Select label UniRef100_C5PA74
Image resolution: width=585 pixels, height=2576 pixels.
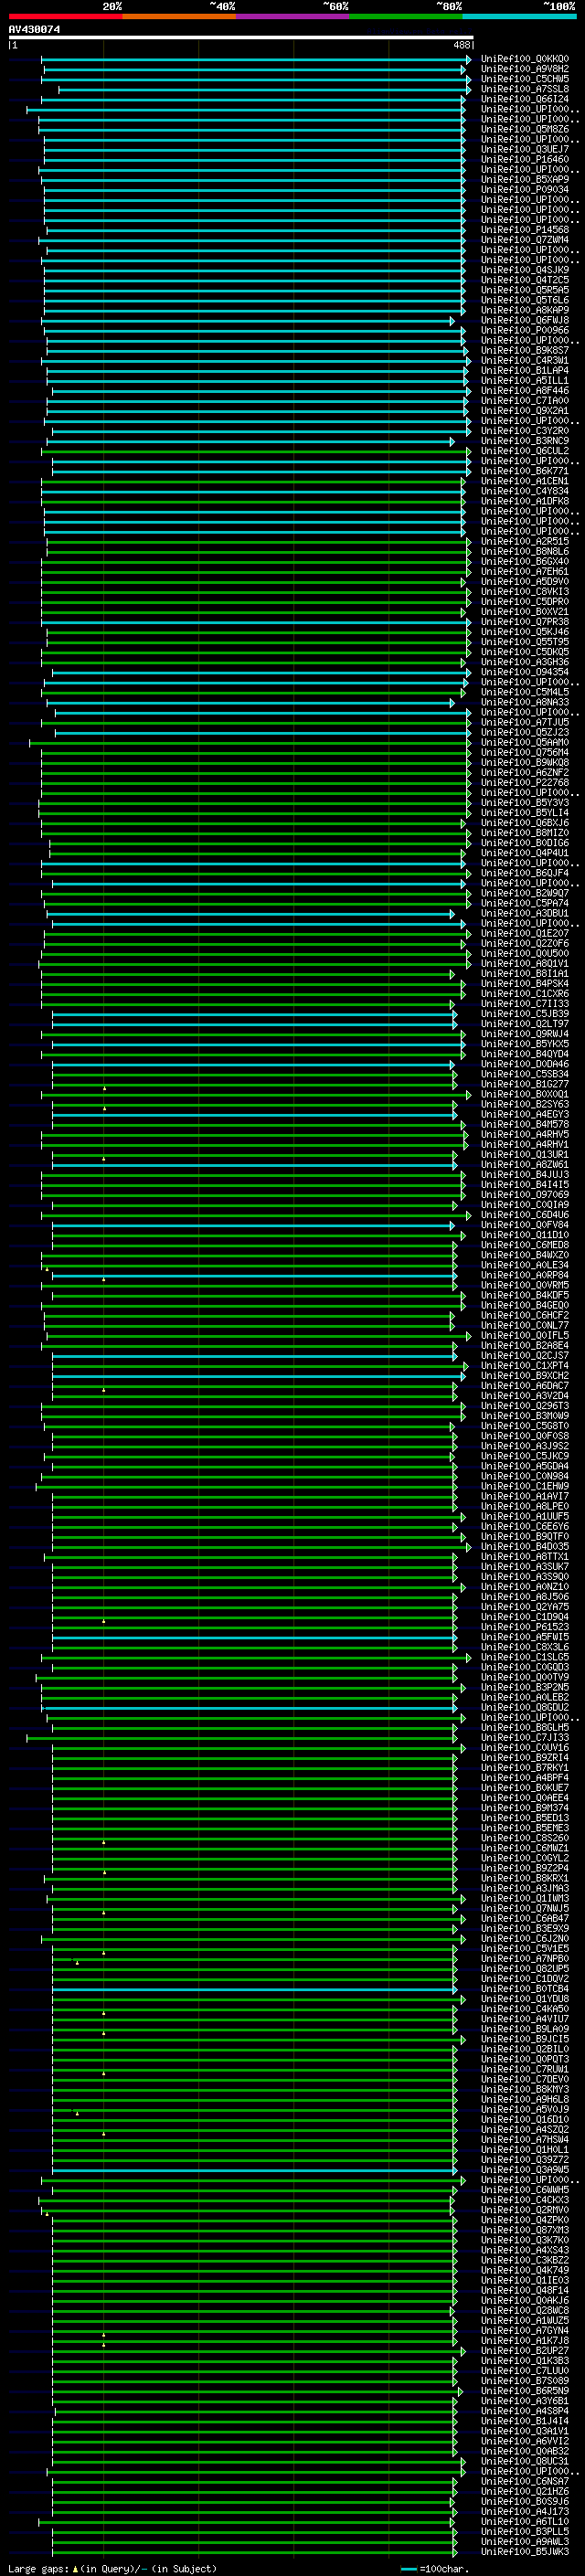pyautogui.click(x=525, y=903)
